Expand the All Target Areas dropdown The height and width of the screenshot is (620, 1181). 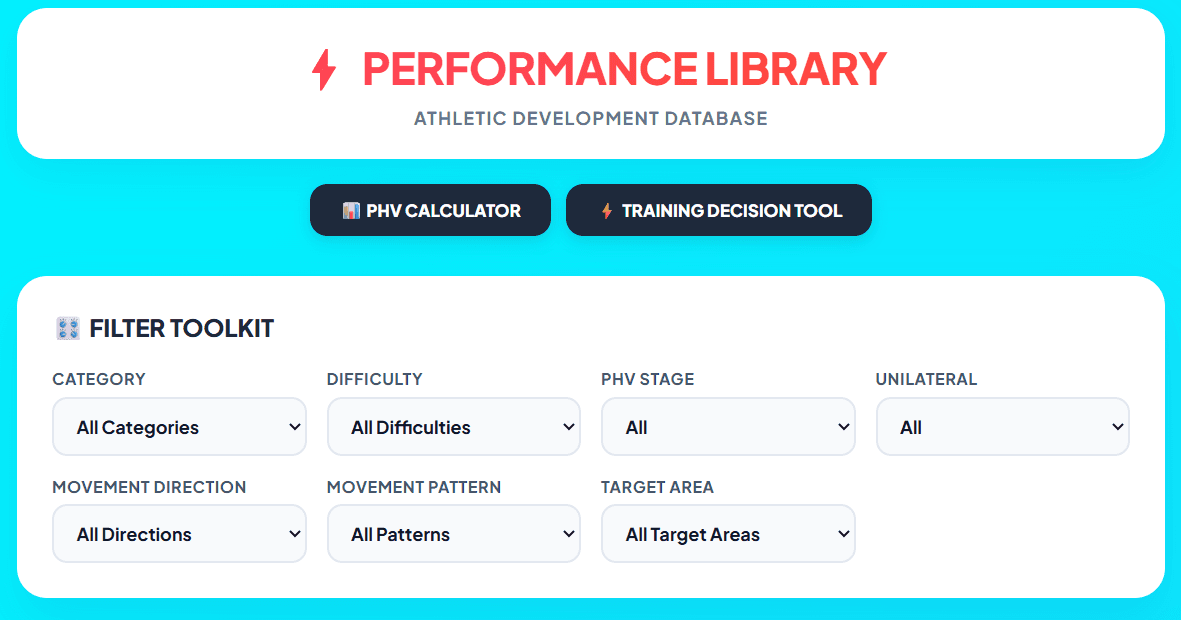728,534
